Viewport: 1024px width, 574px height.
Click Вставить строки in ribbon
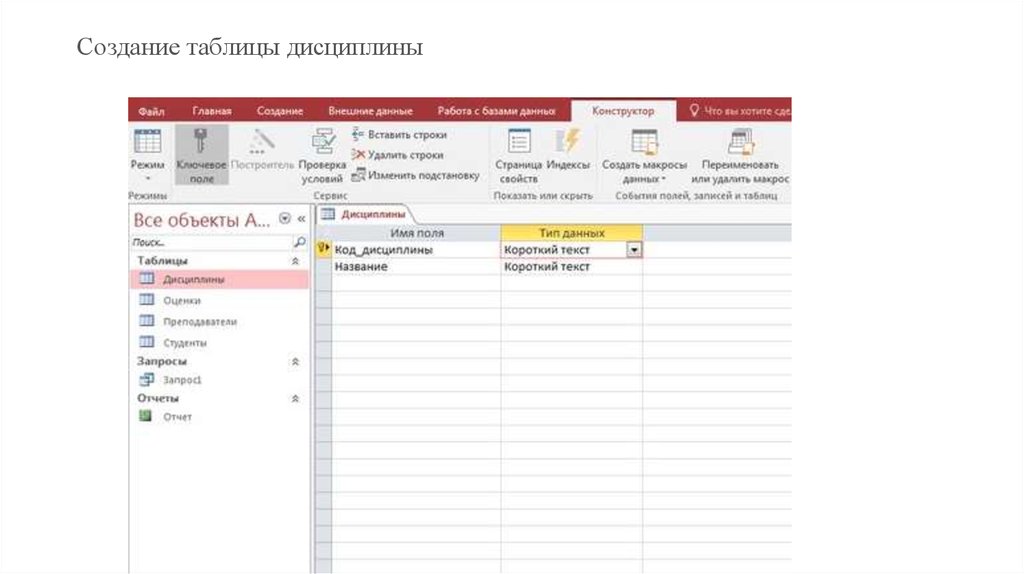pyautogui.click(x=399, y=135)
